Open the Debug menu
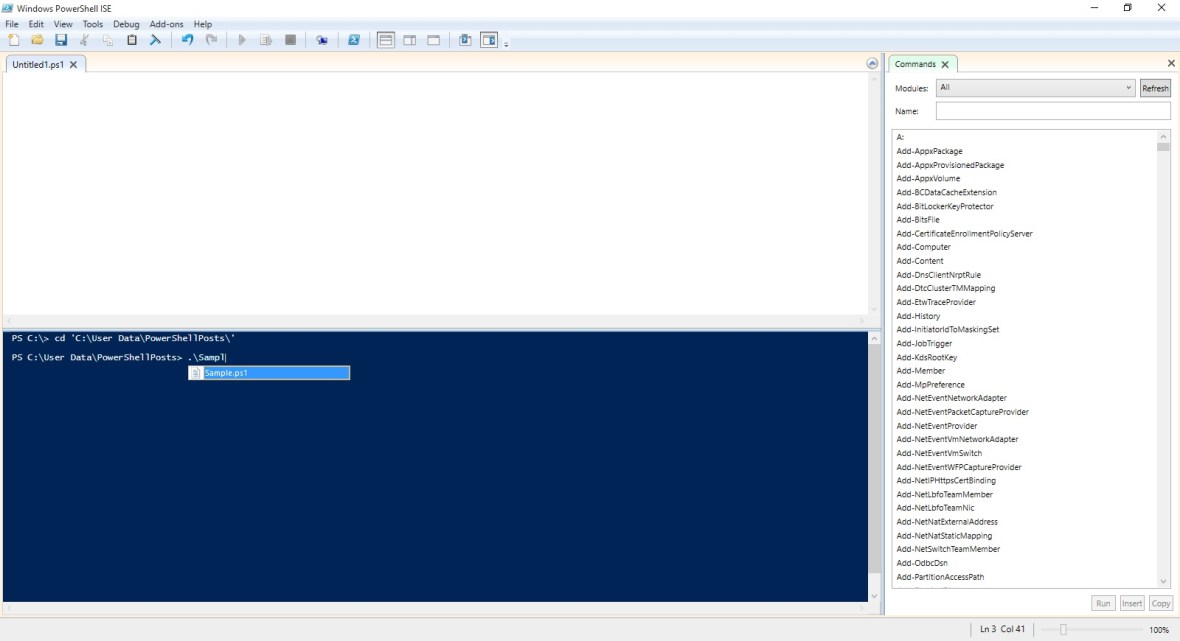1180x641 pixels. (126, 24)
